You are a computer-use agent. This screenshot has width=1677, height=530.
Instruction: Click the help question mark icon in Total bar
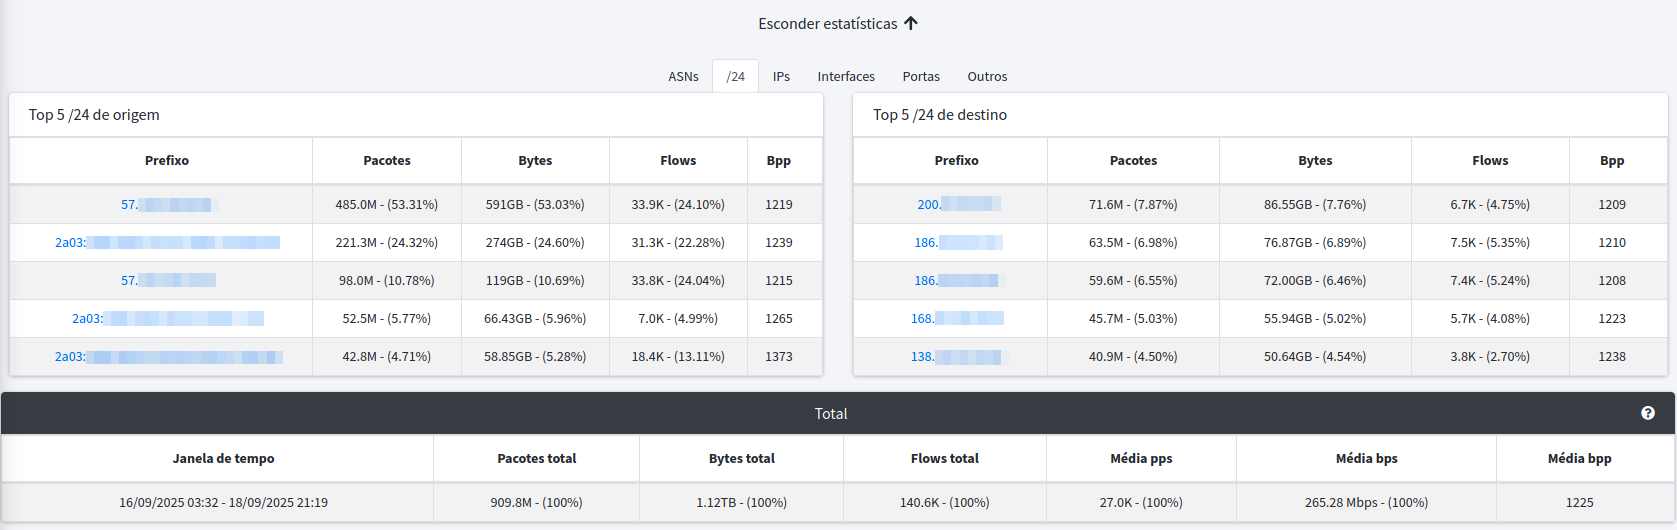[1647, 413]
